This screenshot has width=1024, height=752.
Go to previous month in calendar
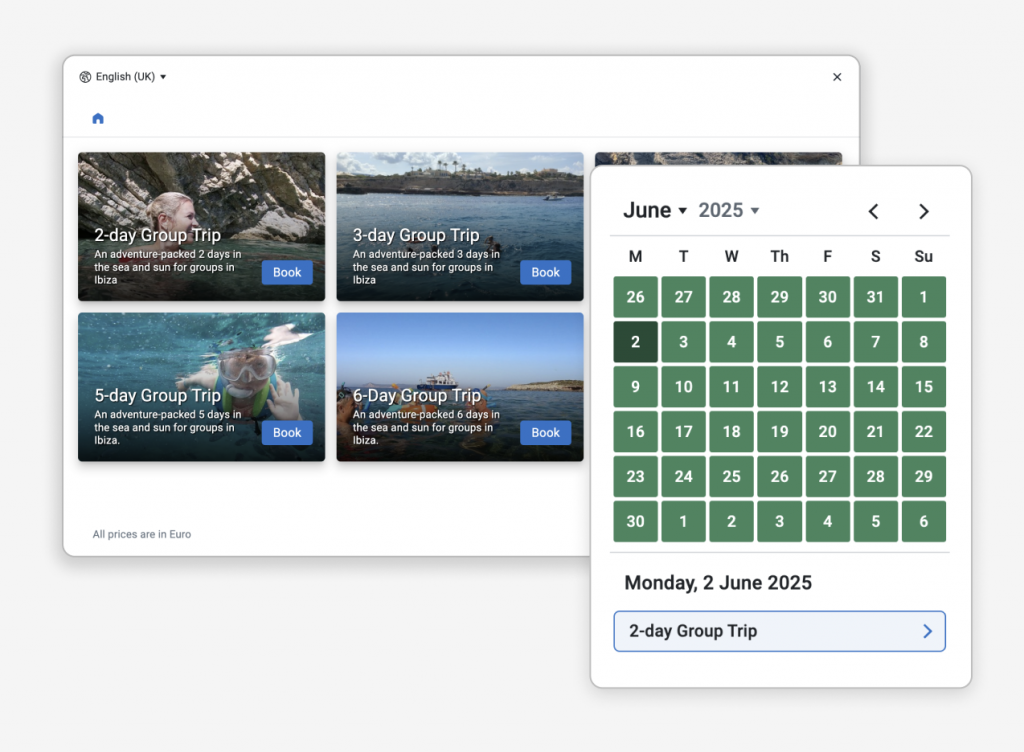873,211
